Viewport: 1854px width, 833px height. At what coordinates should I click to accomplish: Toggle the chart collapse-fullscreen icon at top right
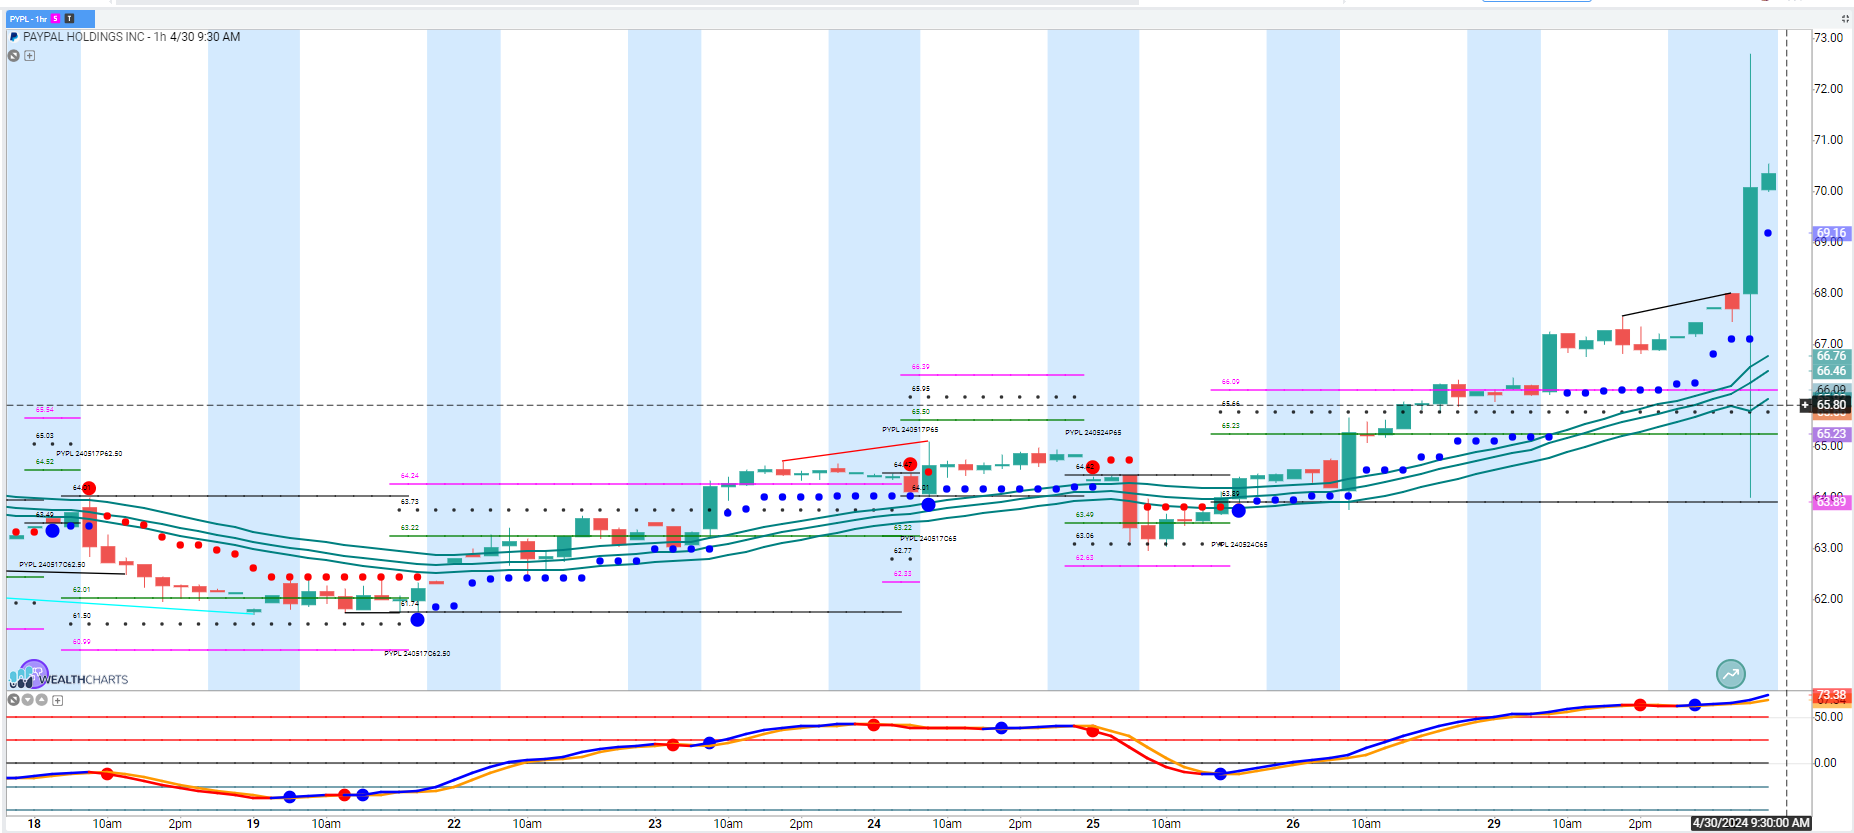pyautogui.click(x=1845, y=18)
